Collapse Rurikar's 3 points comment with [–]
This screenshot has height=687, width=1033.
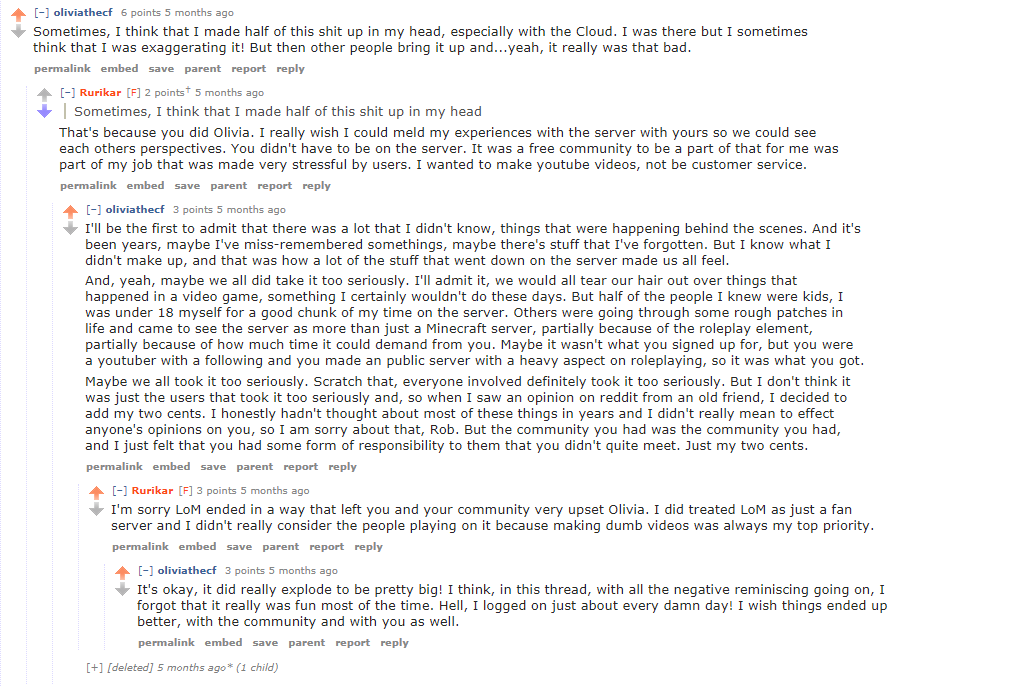click(x=119, y=491)
